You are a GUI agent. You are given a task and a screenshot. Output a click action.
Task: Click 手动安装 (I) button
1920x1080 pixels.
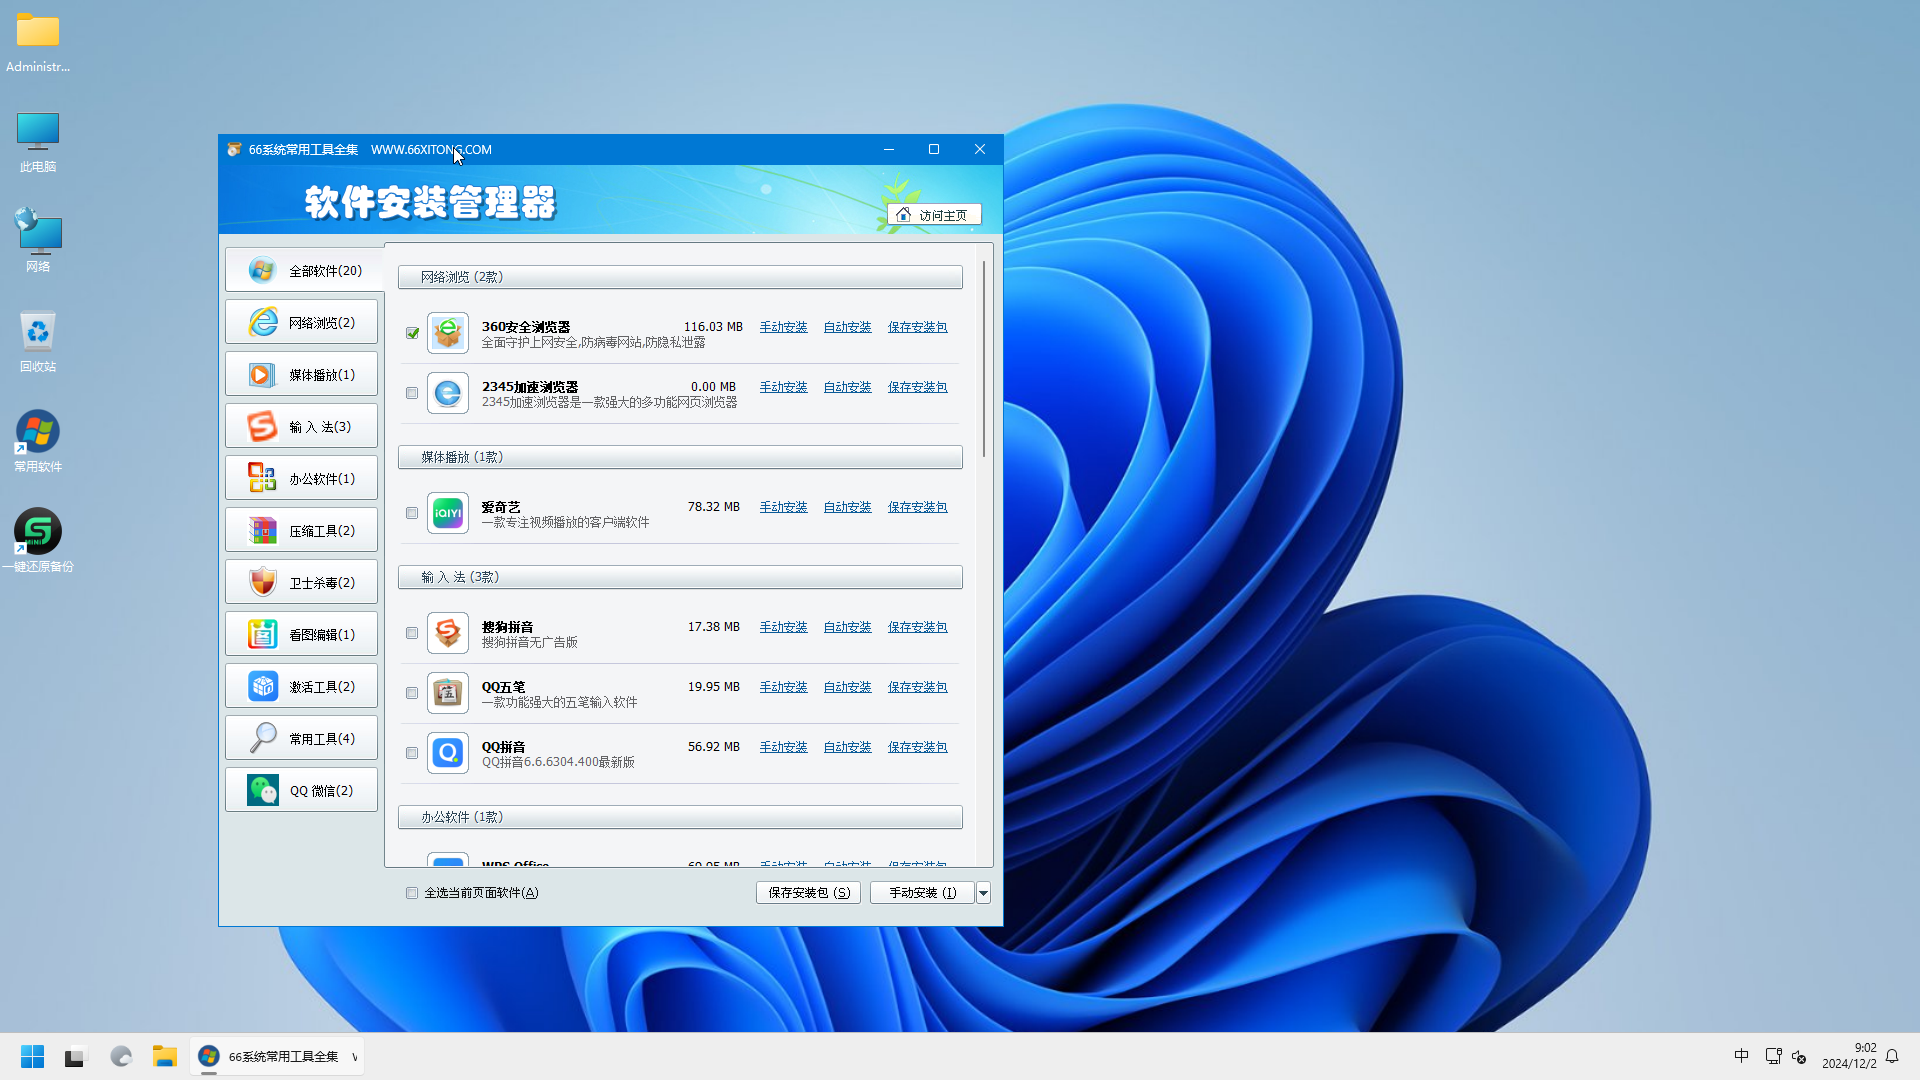(922, 893)
